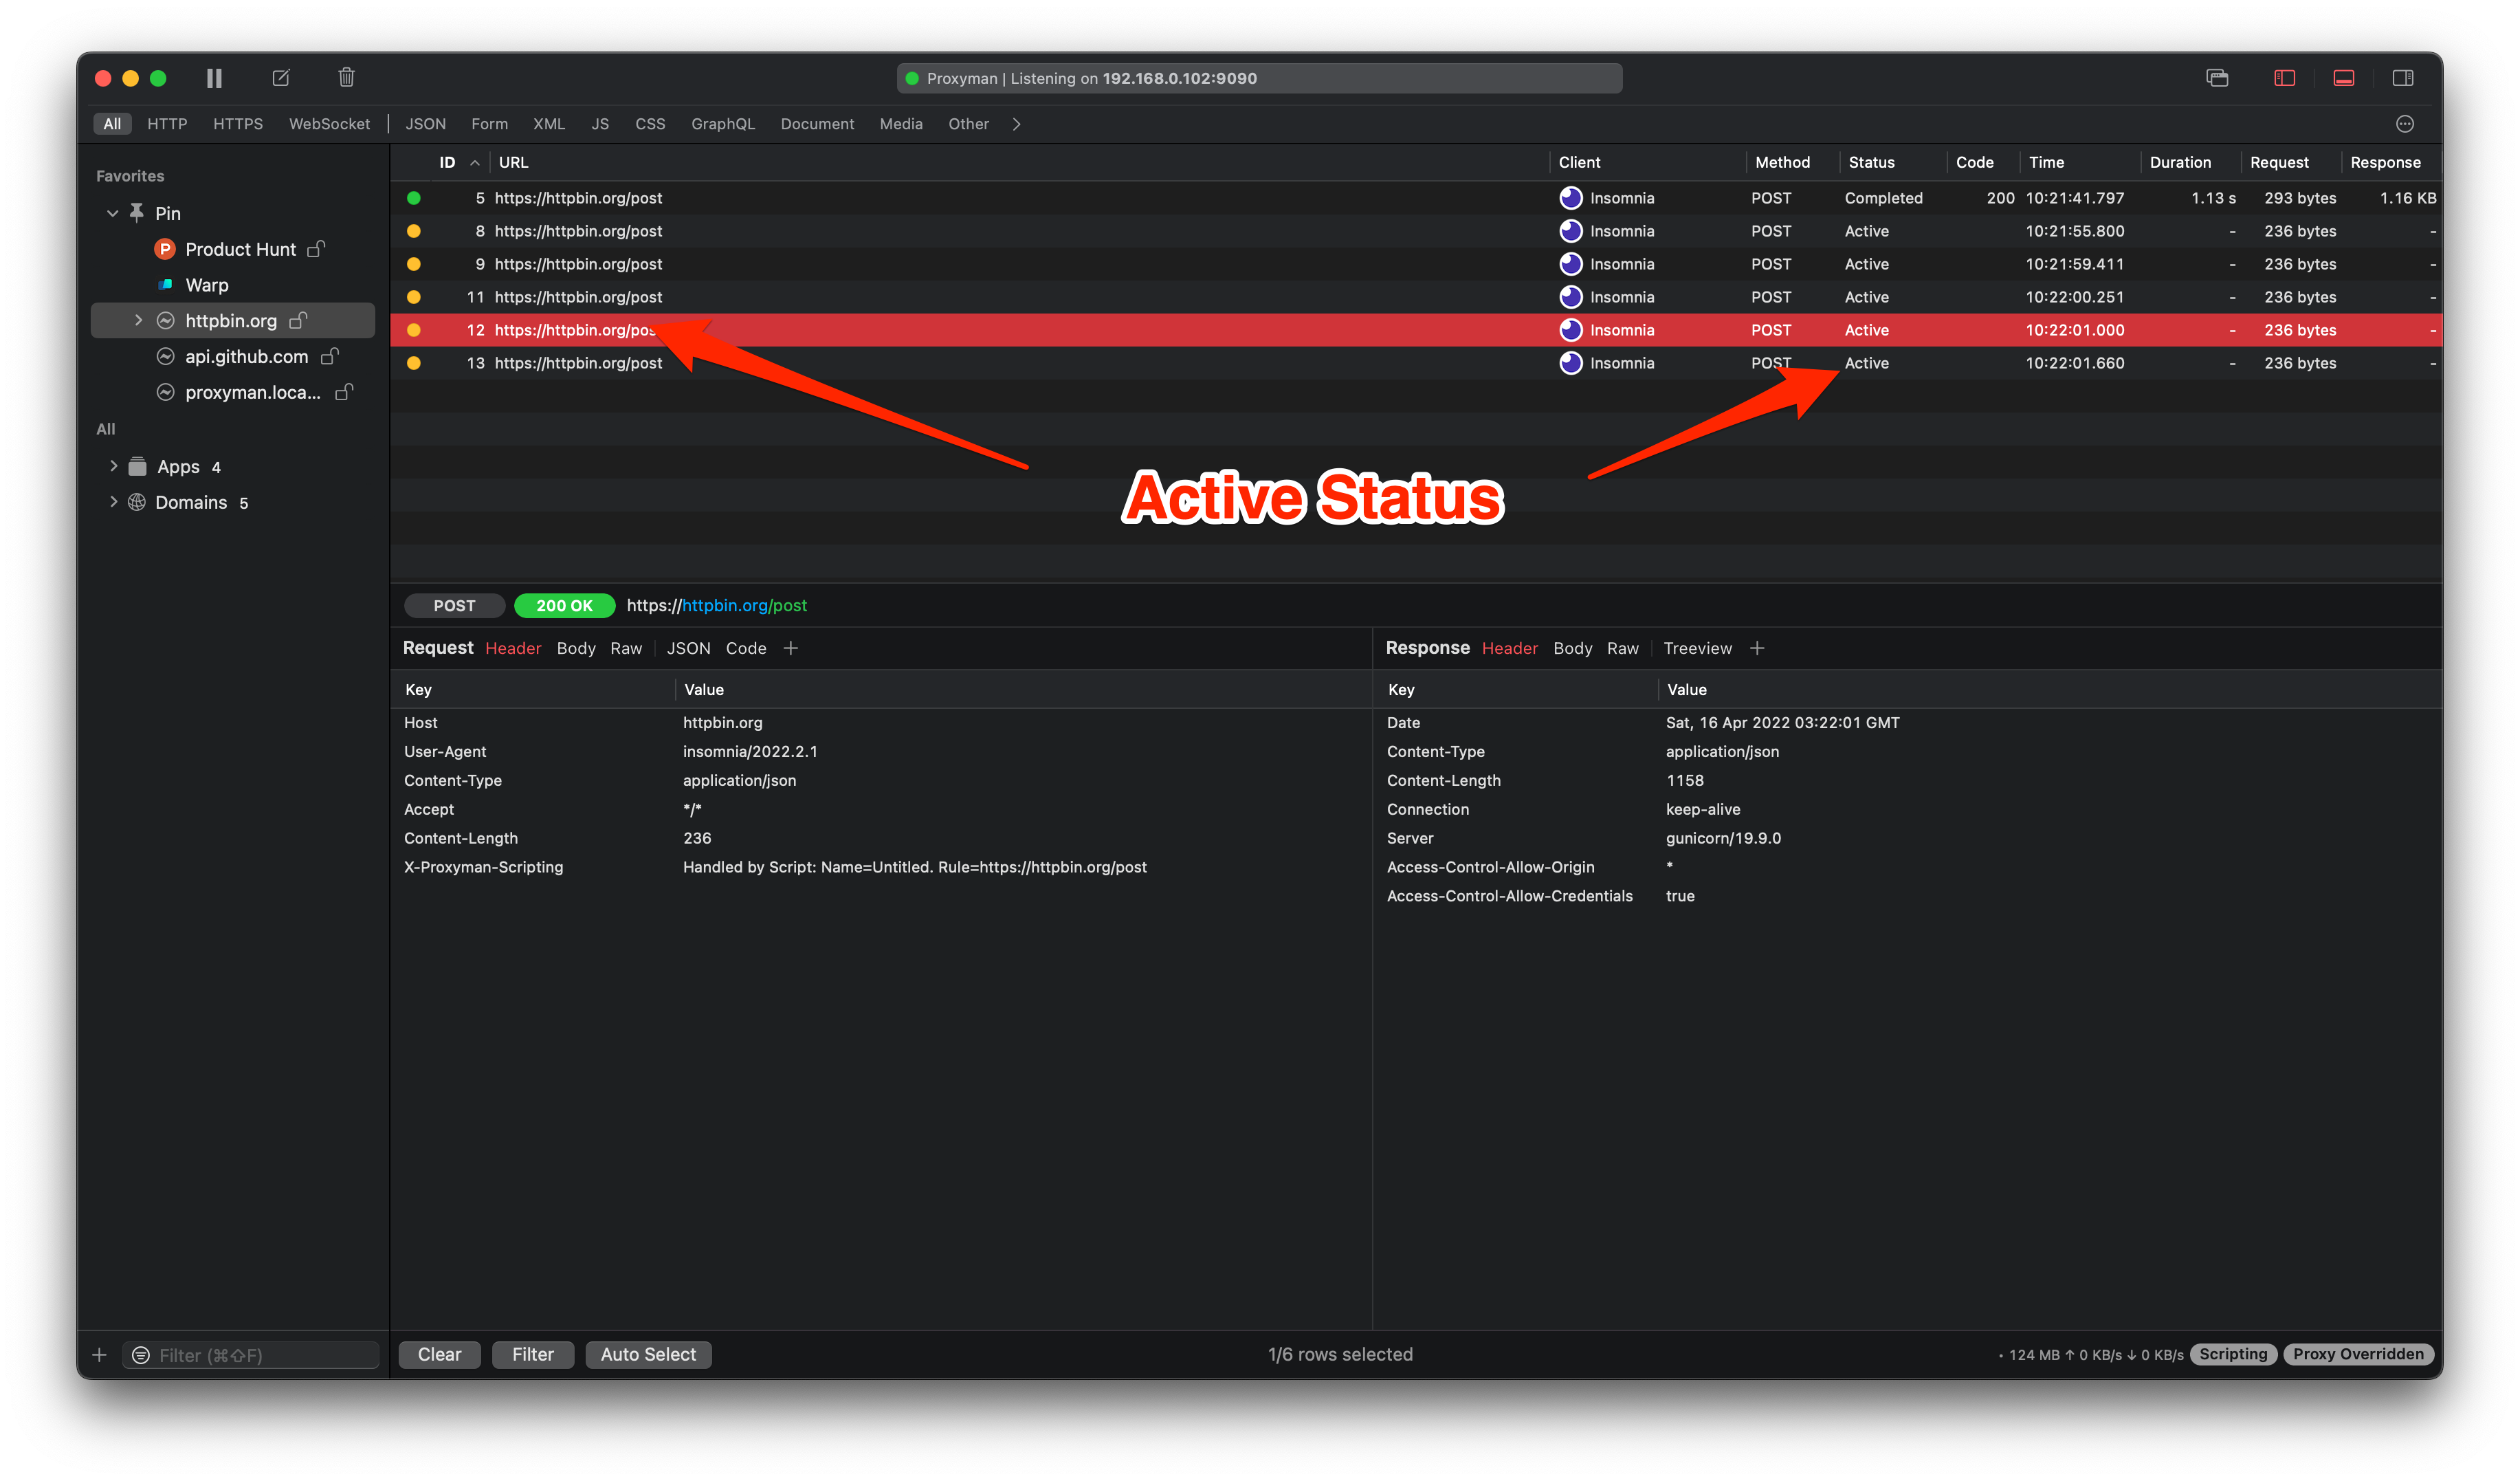This screenshot has width=2520, height=1481.
Task: Toggle the lock next to Product Hunt
Action: (315, 249)
